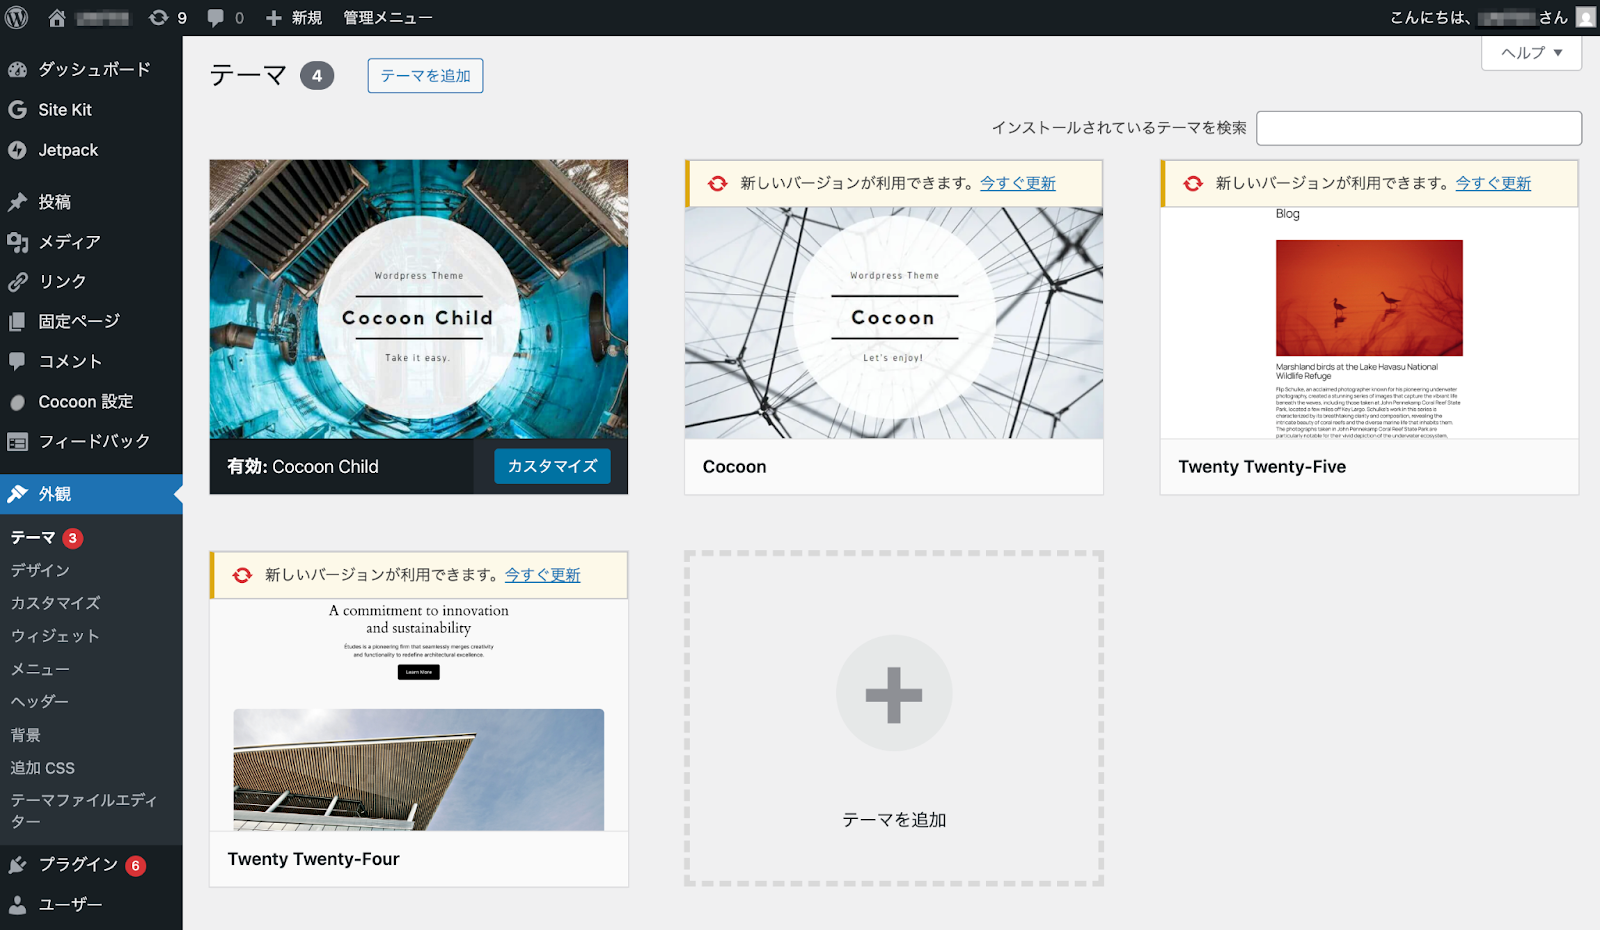The width and height of the screenshot is (1600, 930).
Task: Open Cocoon 設定 via its circle icon
Action: 17,401
